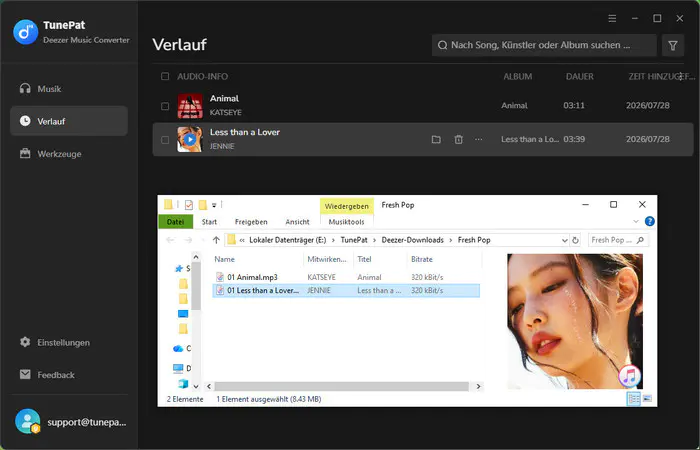
Task: Click properties checkmark icon in Explorer titlebar
Action: [188, 205]
